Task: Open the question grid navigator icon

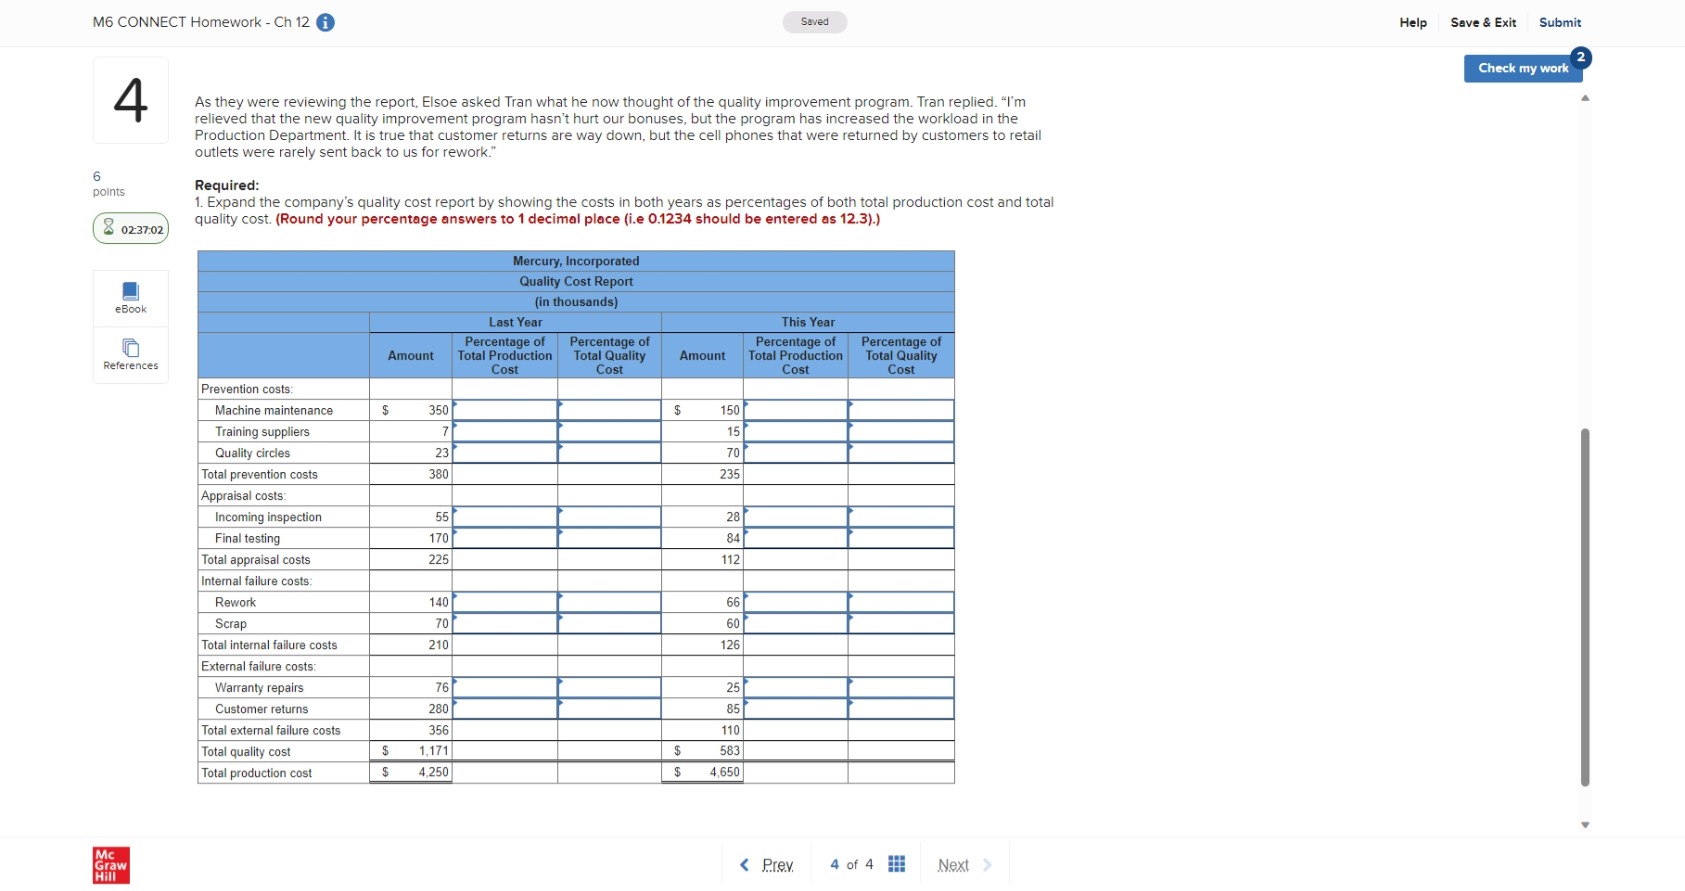Action: (896, 864)
